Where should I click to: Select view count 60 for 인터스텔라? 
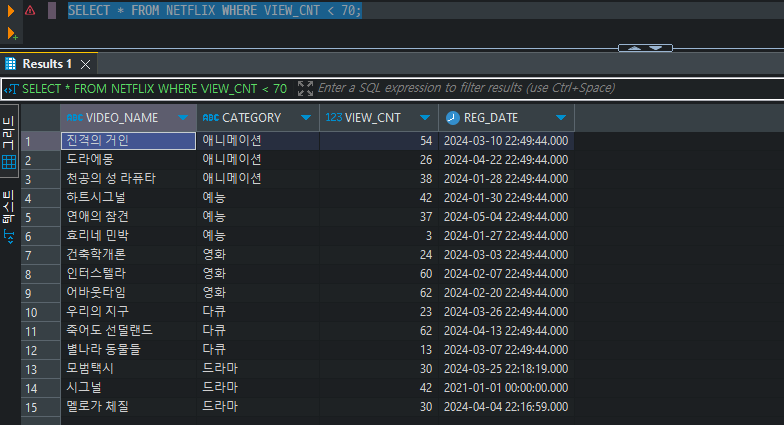pyautogui.click(x=379, y=274)
